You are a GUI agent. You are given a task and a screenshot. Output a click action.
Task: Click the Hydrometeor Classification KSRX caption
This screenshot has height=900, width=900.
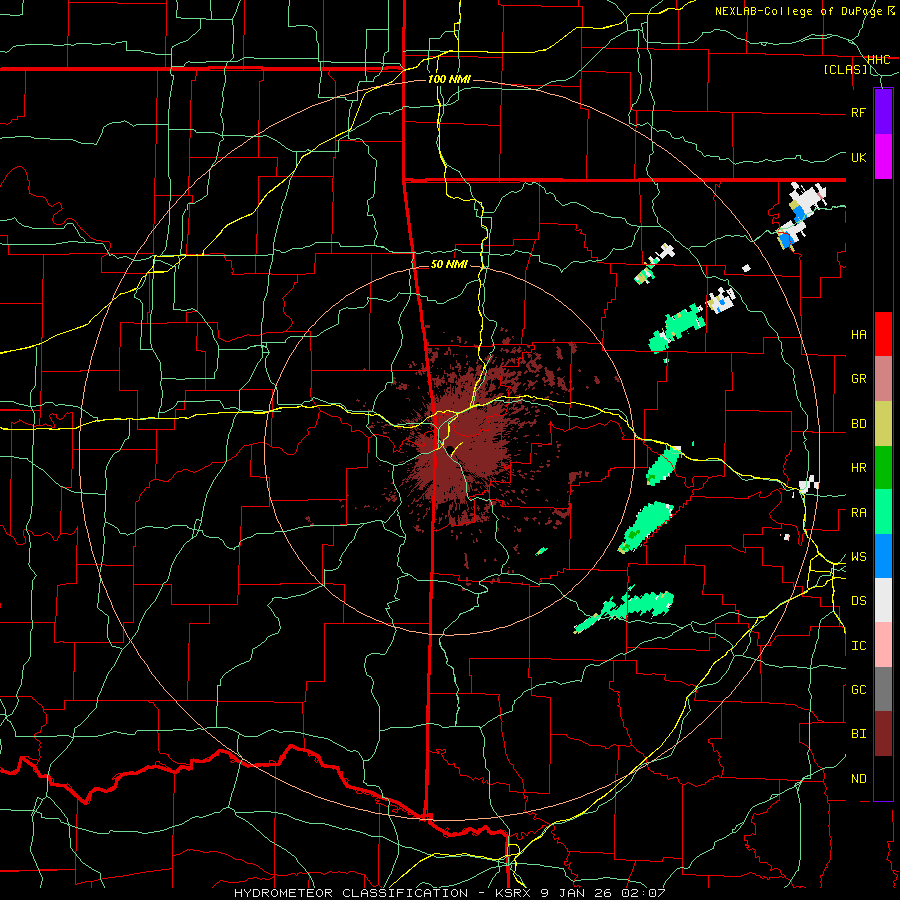[449, 893]
